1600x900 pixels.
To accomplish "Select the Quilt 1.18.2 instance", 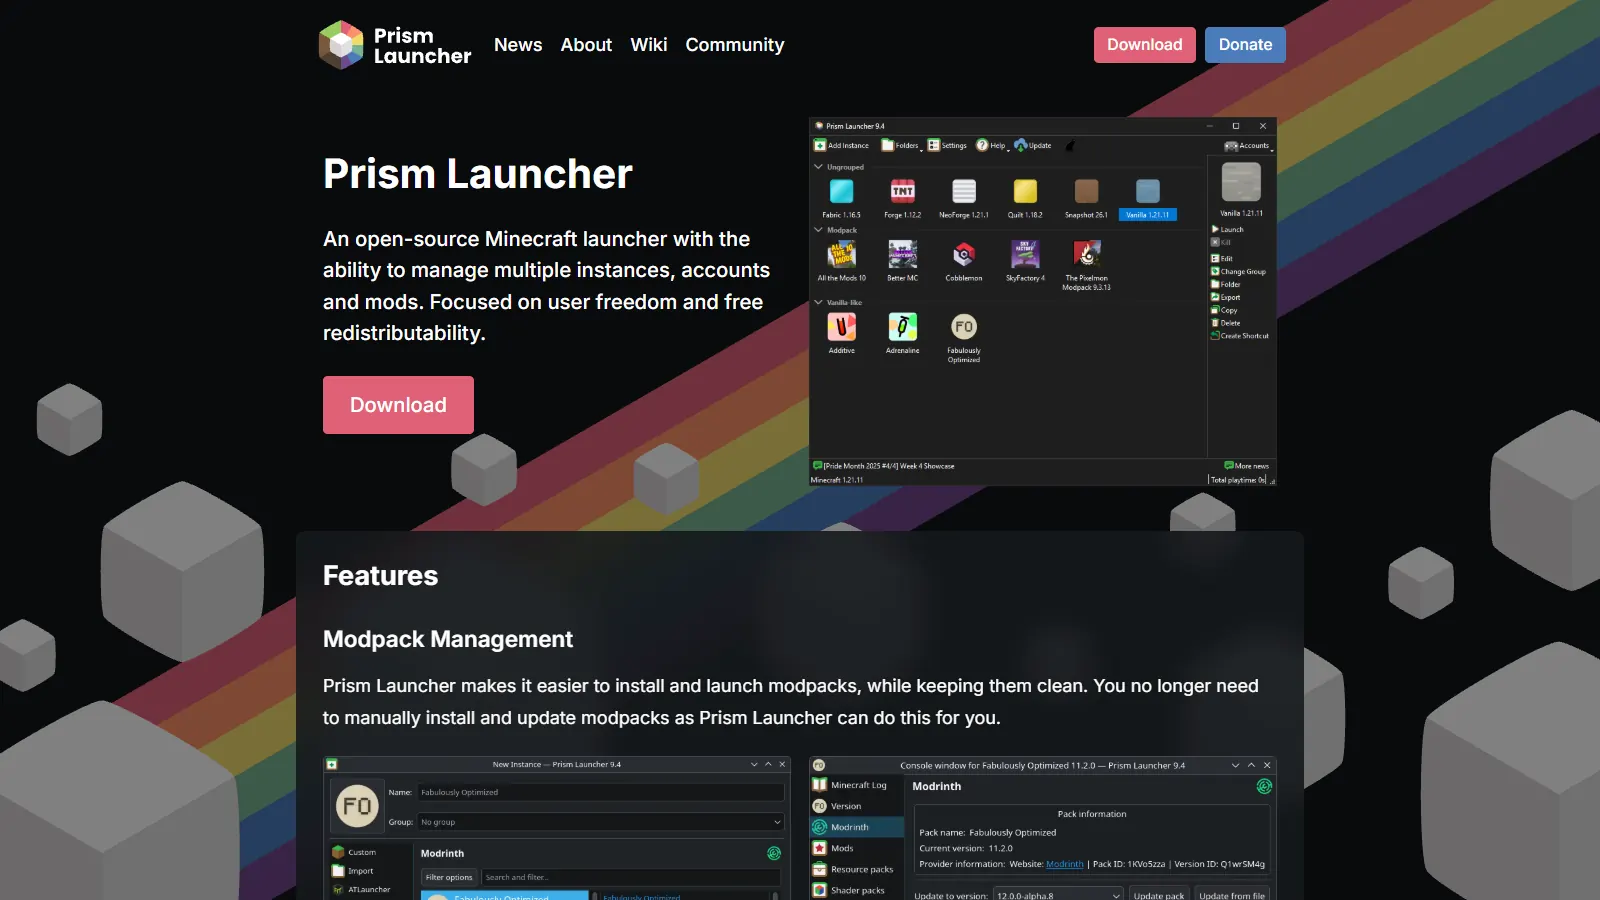I will pos(1025,191).
